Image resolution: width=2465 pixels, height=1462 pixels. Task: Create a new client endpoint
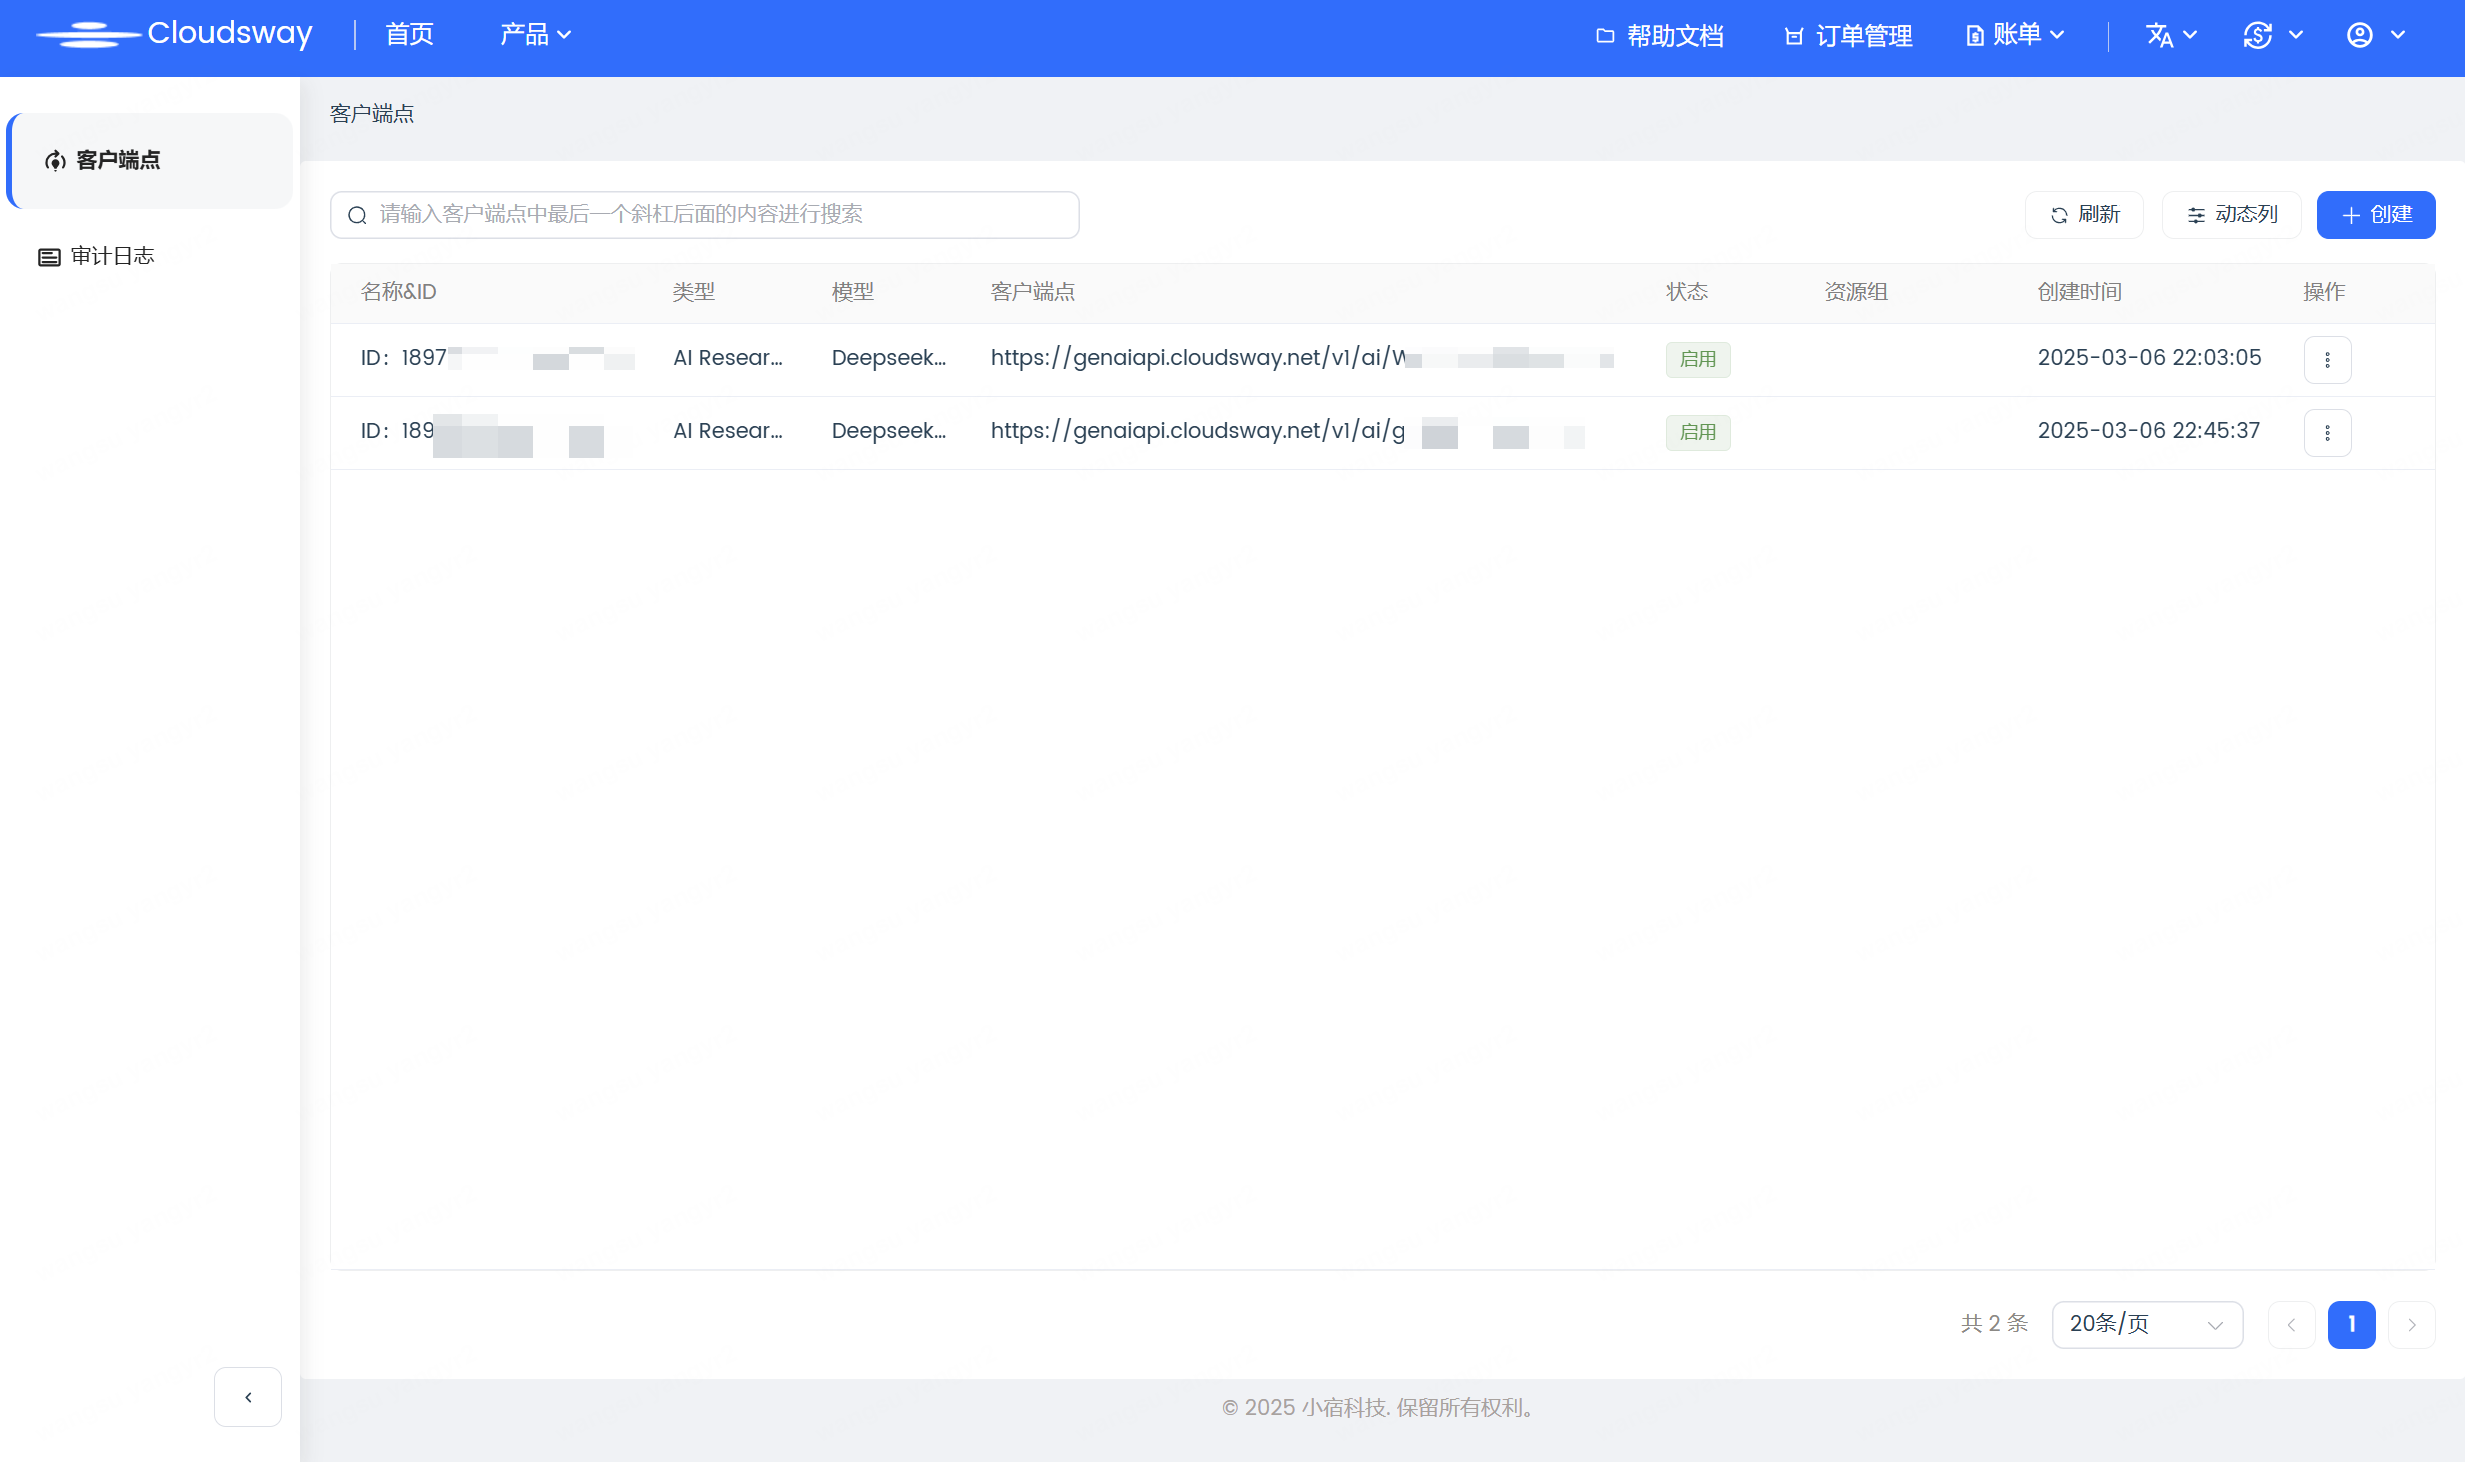click(2375, 215)
